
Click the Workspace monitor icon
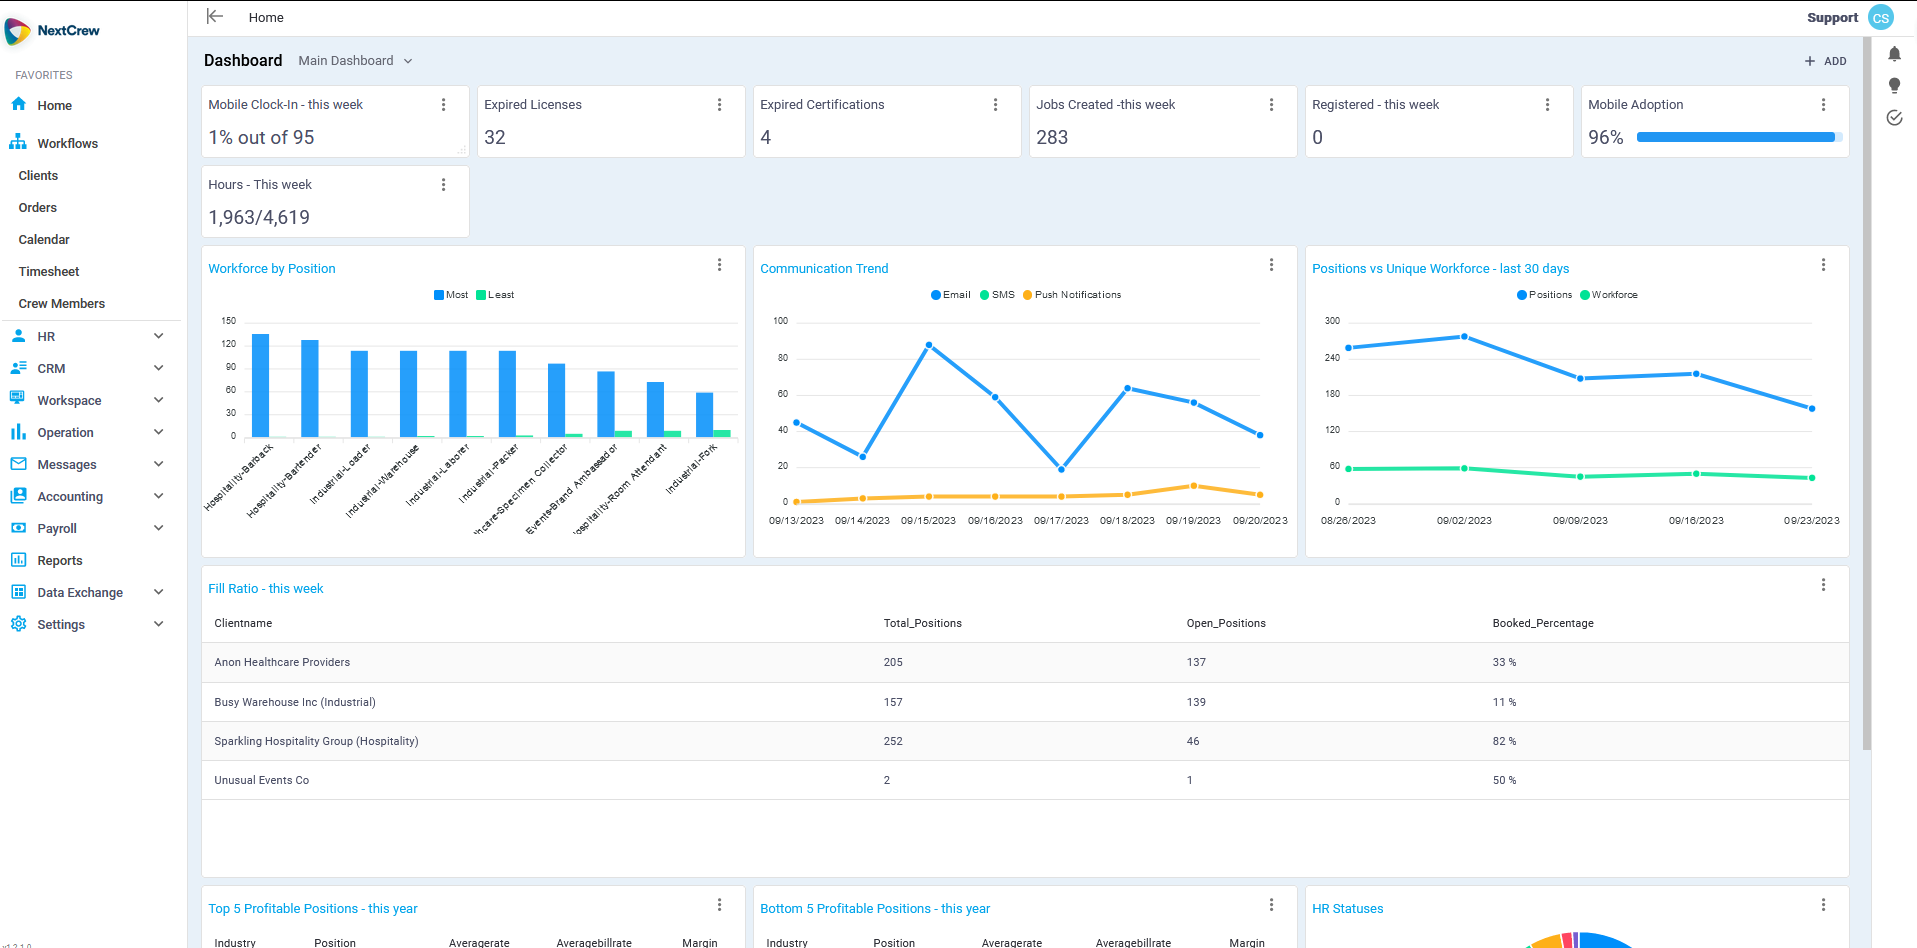18,400
